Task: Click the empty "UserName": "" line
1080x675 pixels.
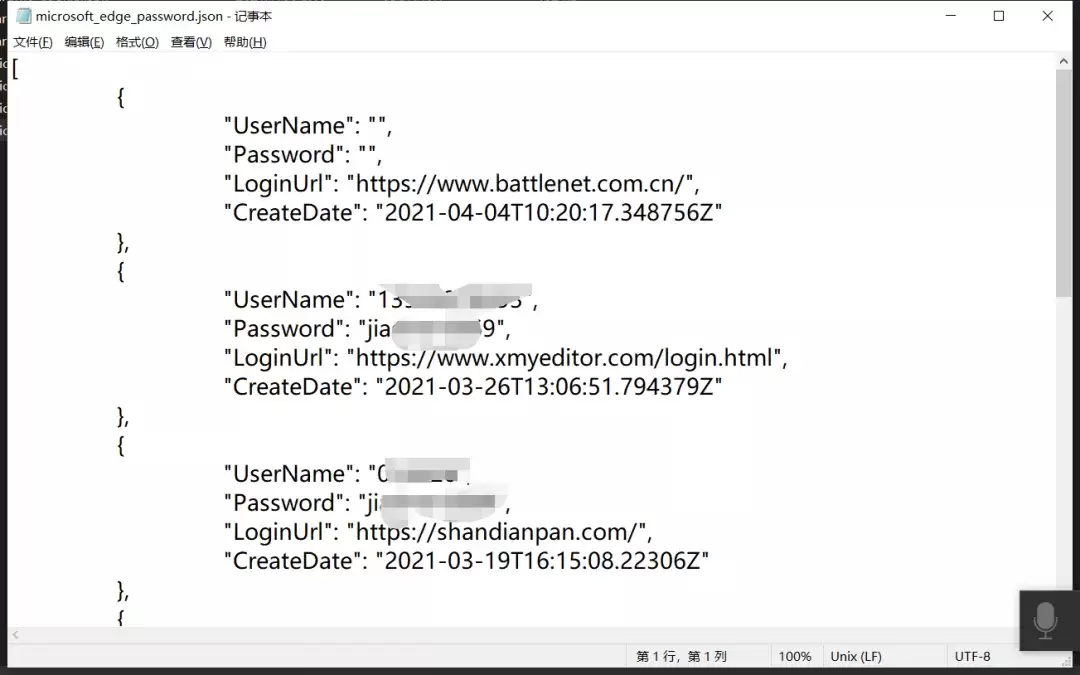Action: (x=308, y=126)
